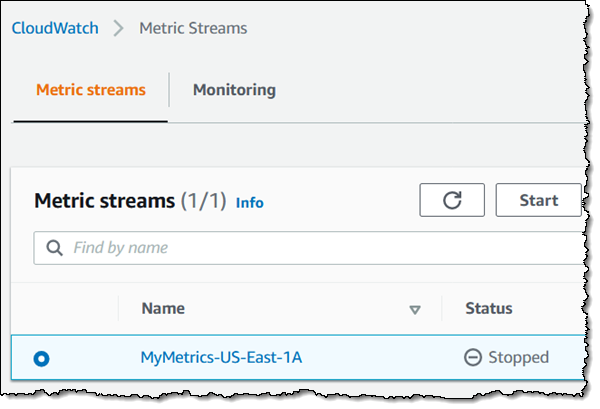Click the breadcrumb chevron separator

(x=118, y=28)
